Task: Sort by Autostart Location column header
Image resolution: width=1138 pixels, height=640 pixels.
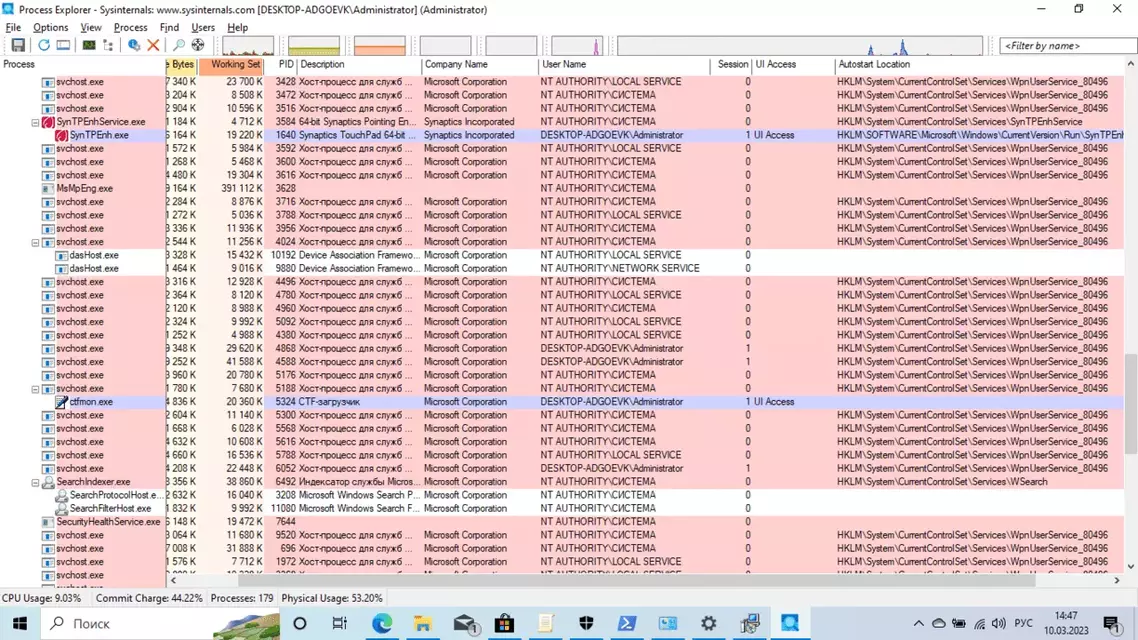Action: [x=979, y=65]
